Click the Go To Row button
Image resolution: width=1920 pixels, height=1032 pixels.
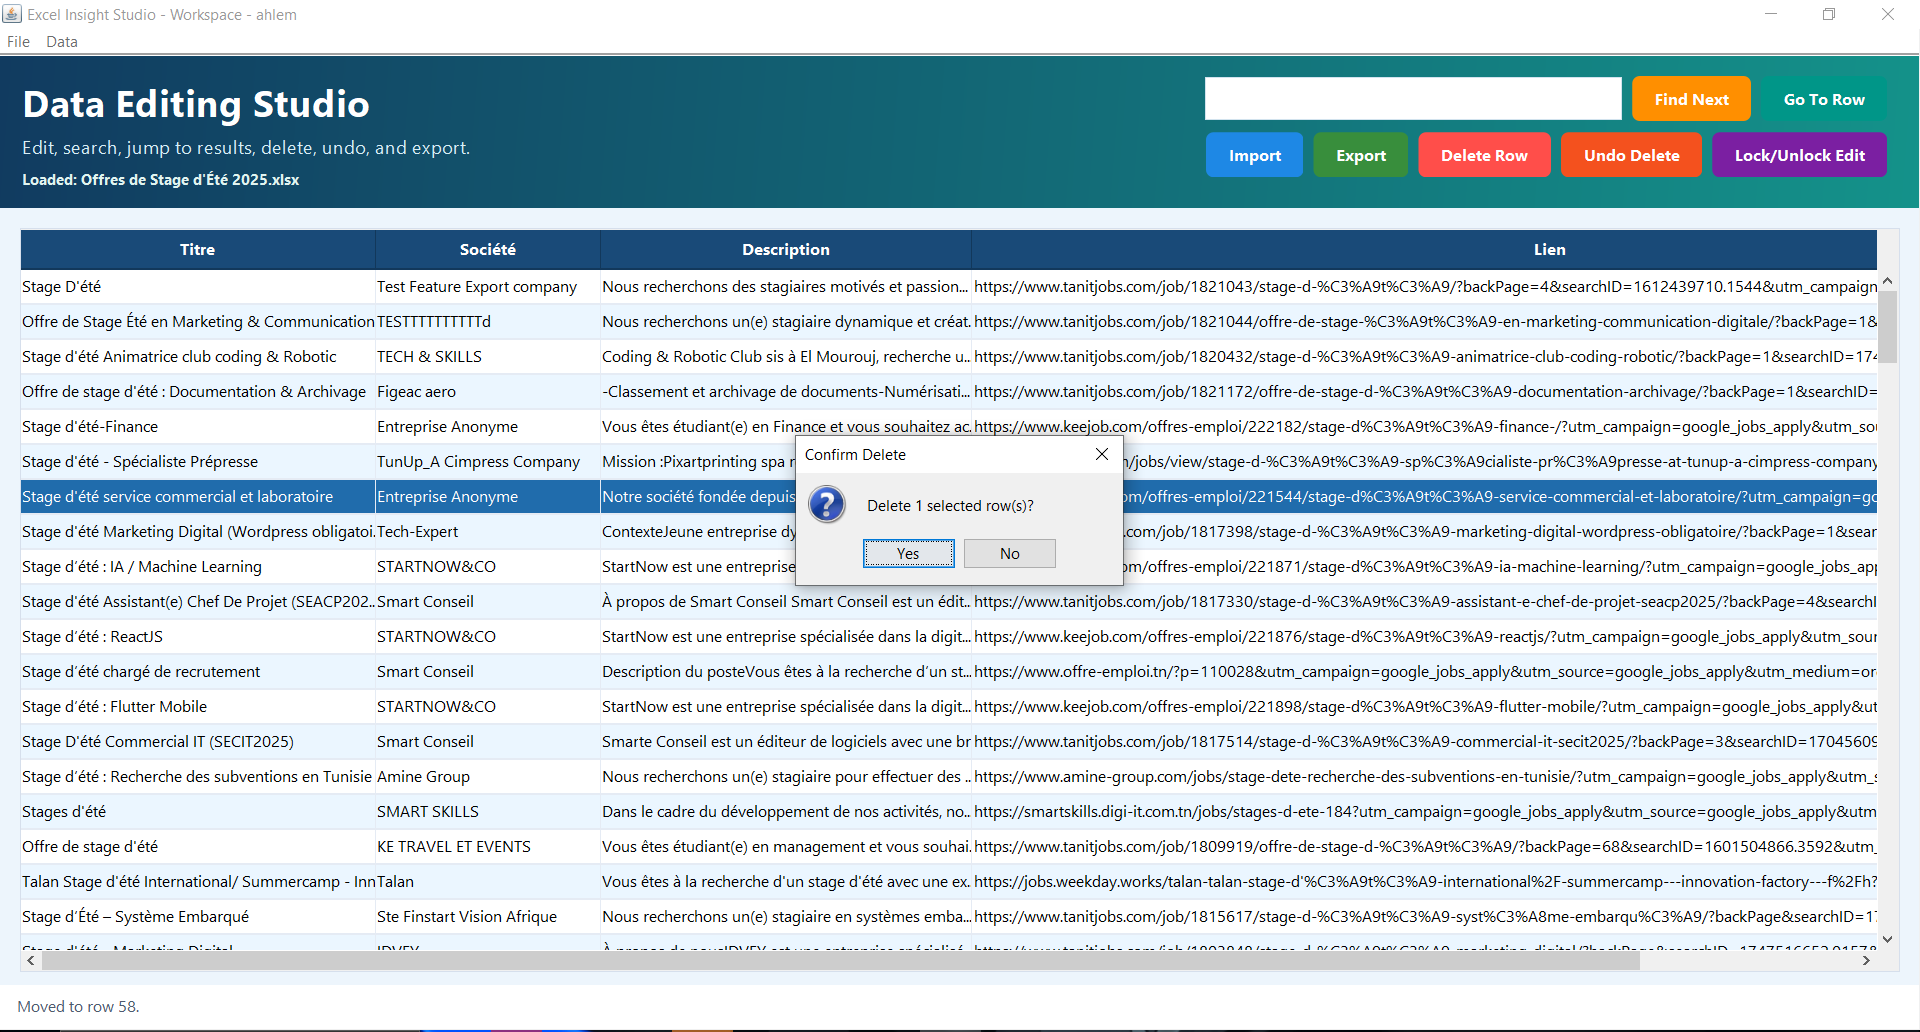pos(1824,99)
